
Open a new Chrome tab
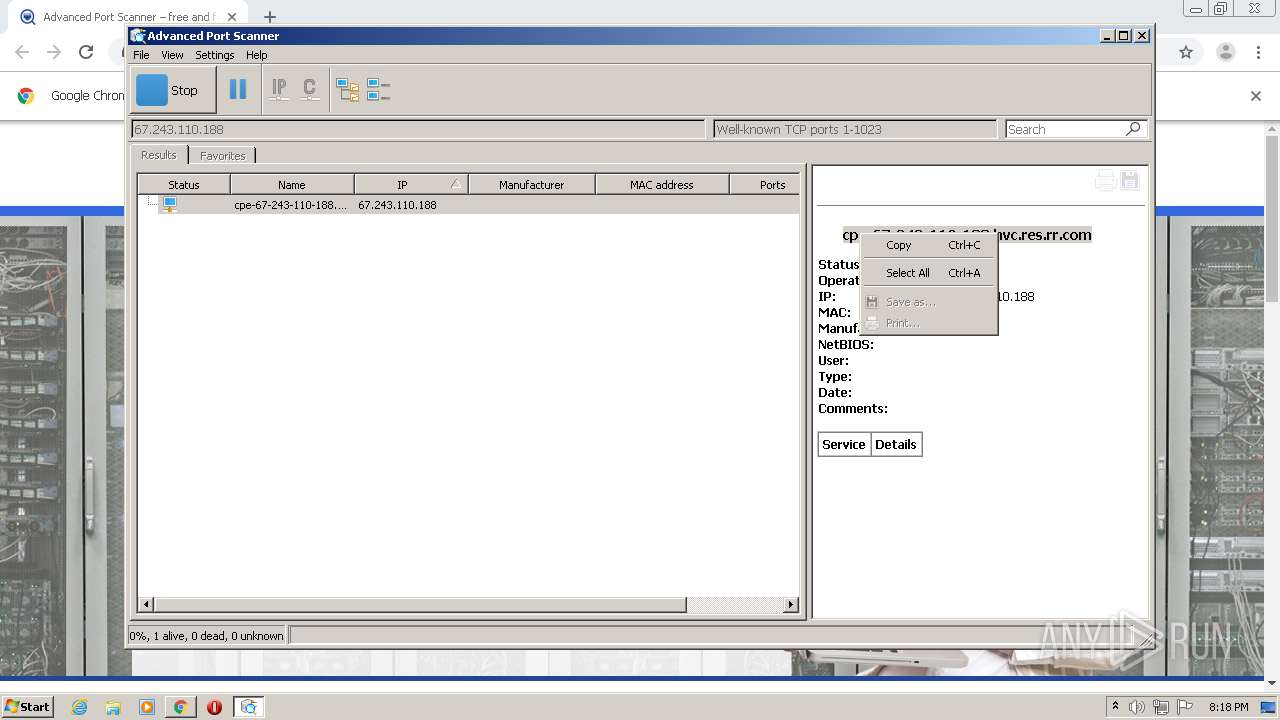270,17
